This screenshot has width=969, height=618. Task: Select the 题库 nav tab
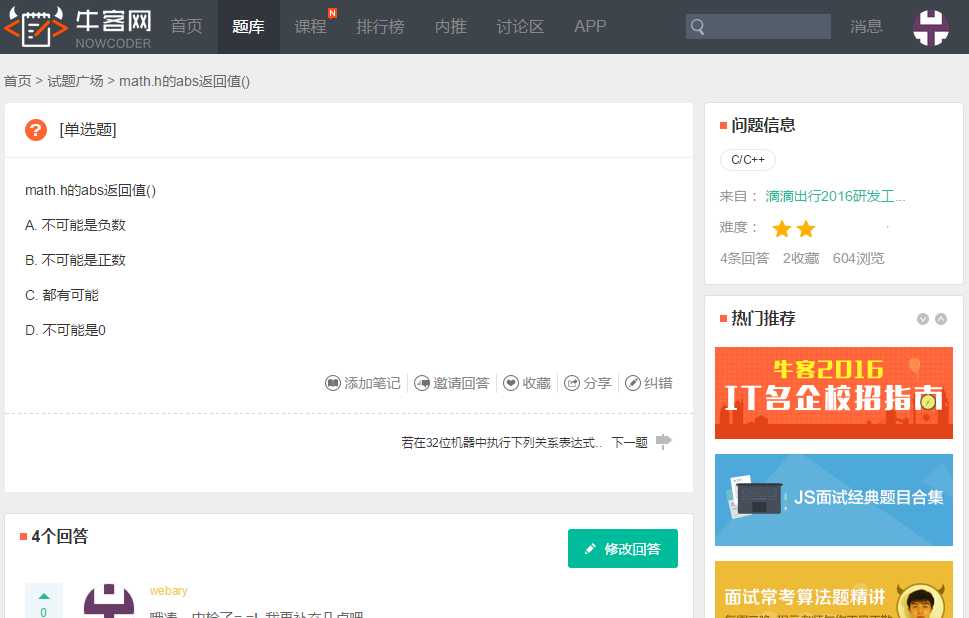(x=248, y=27)
